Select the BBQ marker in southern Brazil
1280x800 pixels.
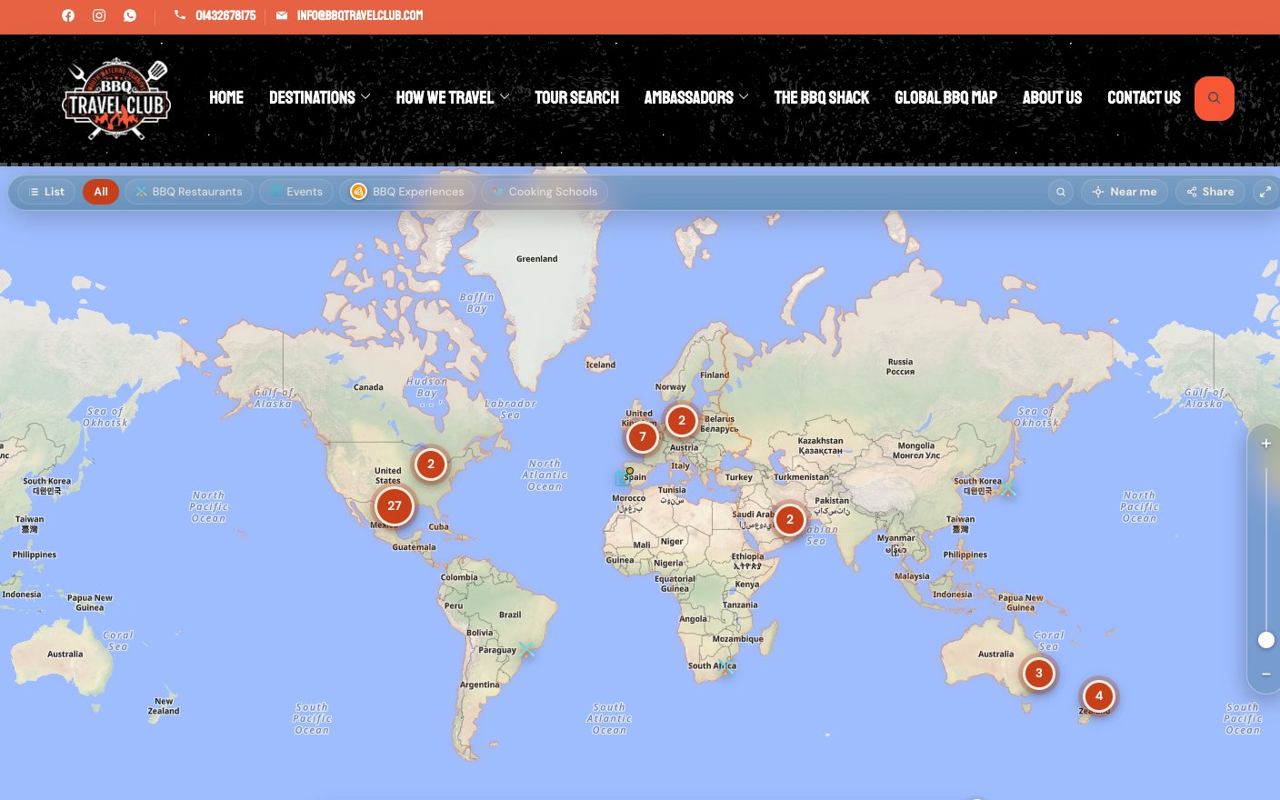coord(526,650)
